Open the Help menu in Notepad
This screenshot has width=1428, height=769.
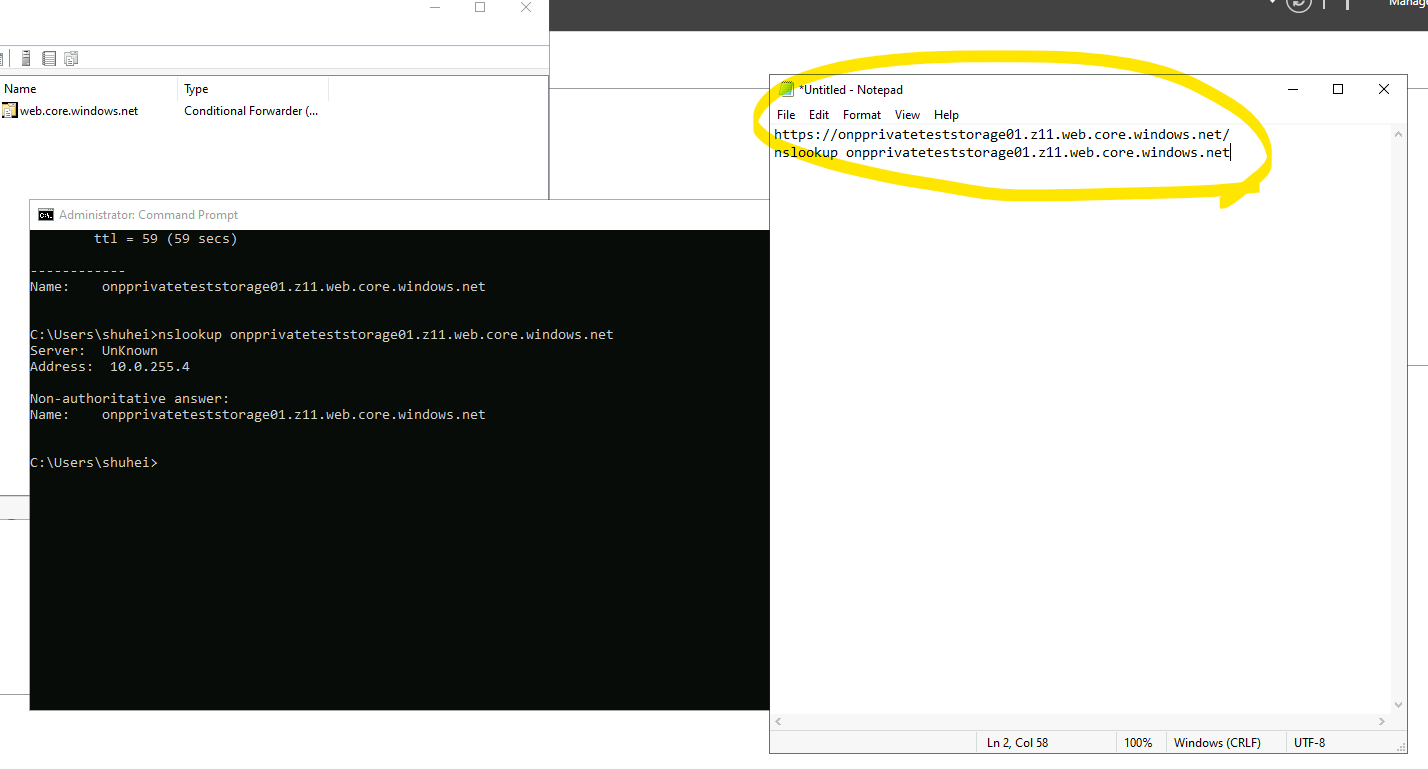tap(946, 115)
